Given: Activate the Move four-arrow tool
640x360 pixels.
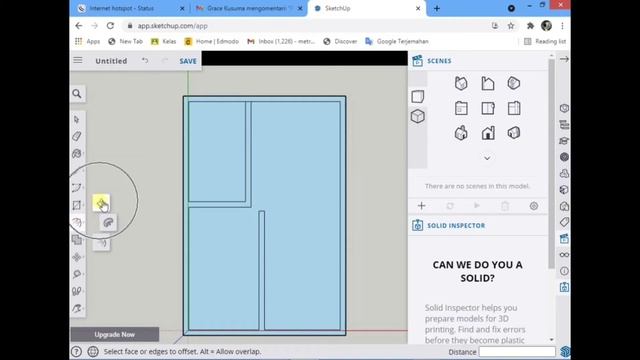Looking at the screenshot, I should click(77, 257).
